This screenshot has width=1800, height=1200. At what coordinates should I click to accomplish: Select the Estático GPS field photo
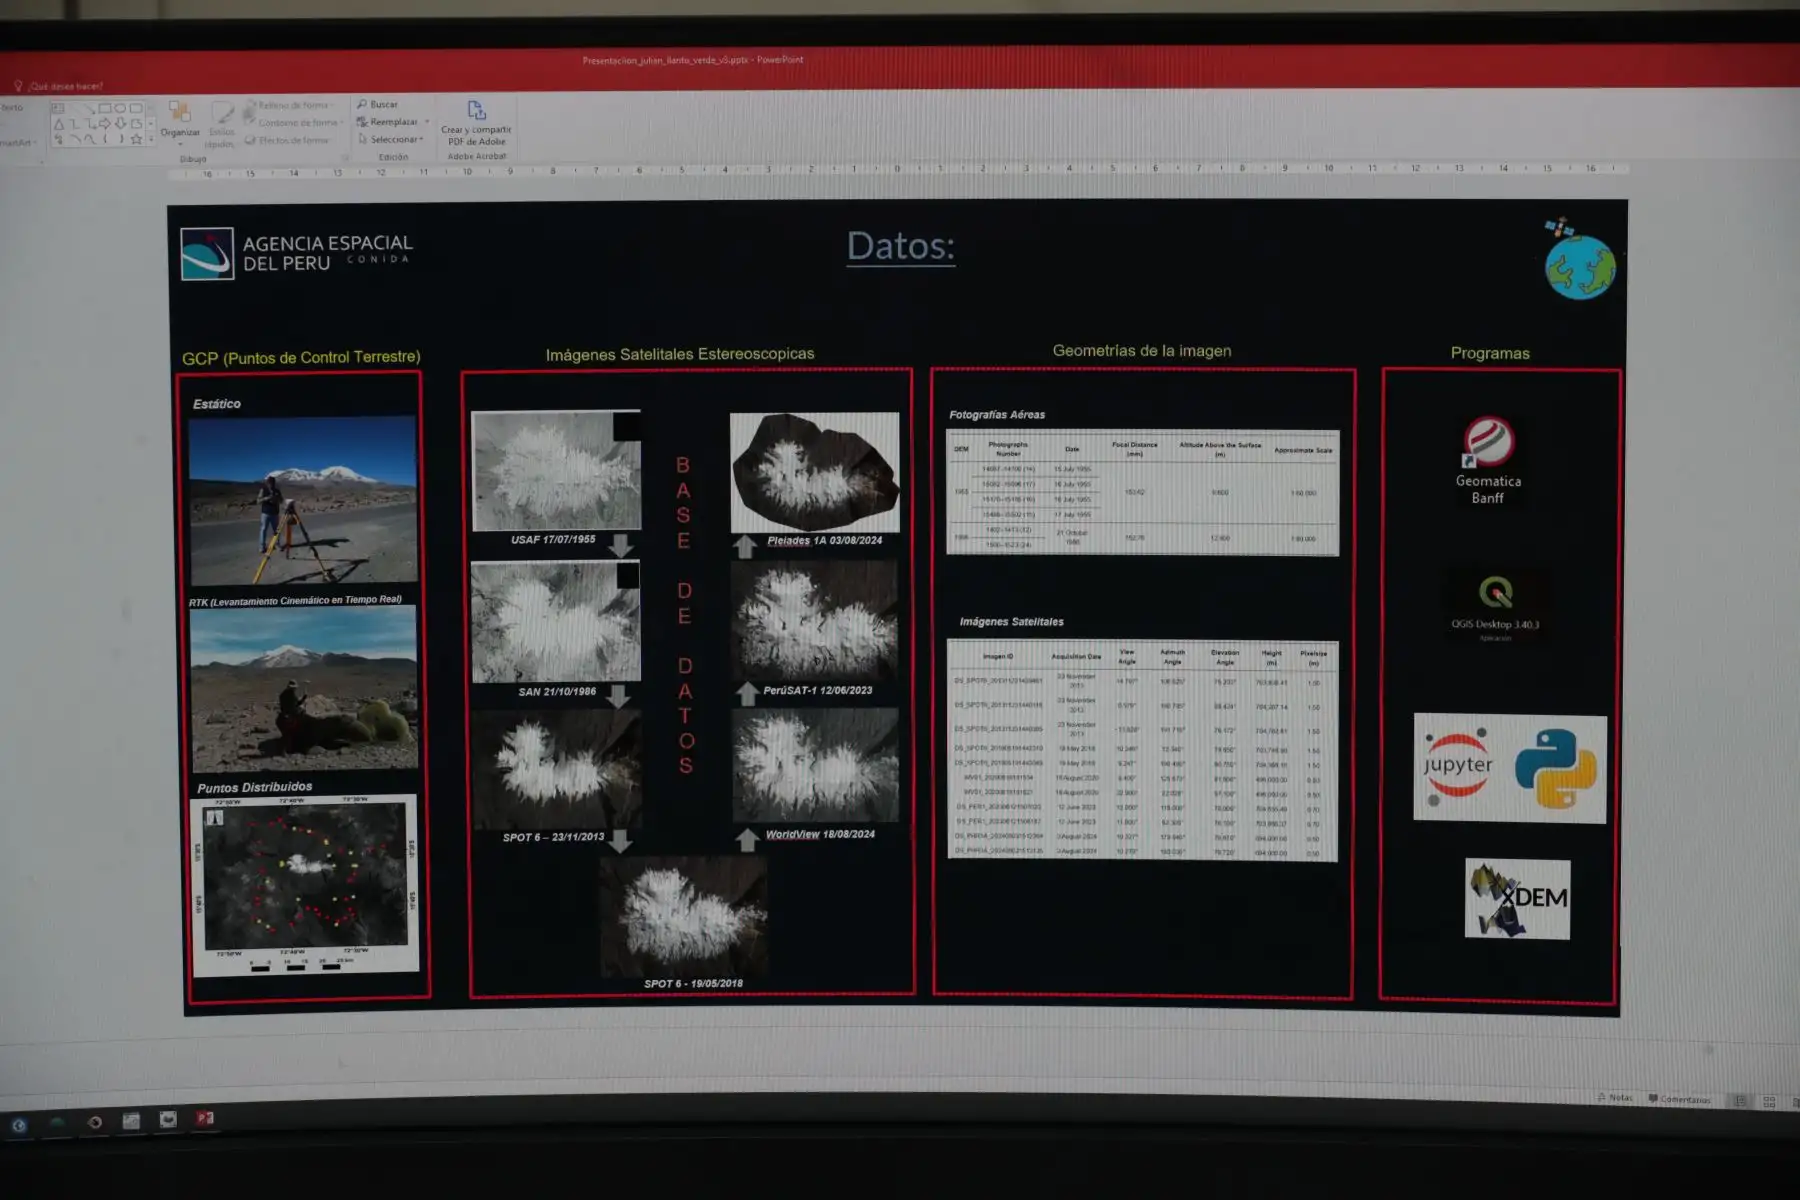pyautogui.click(x=303, y=500)
